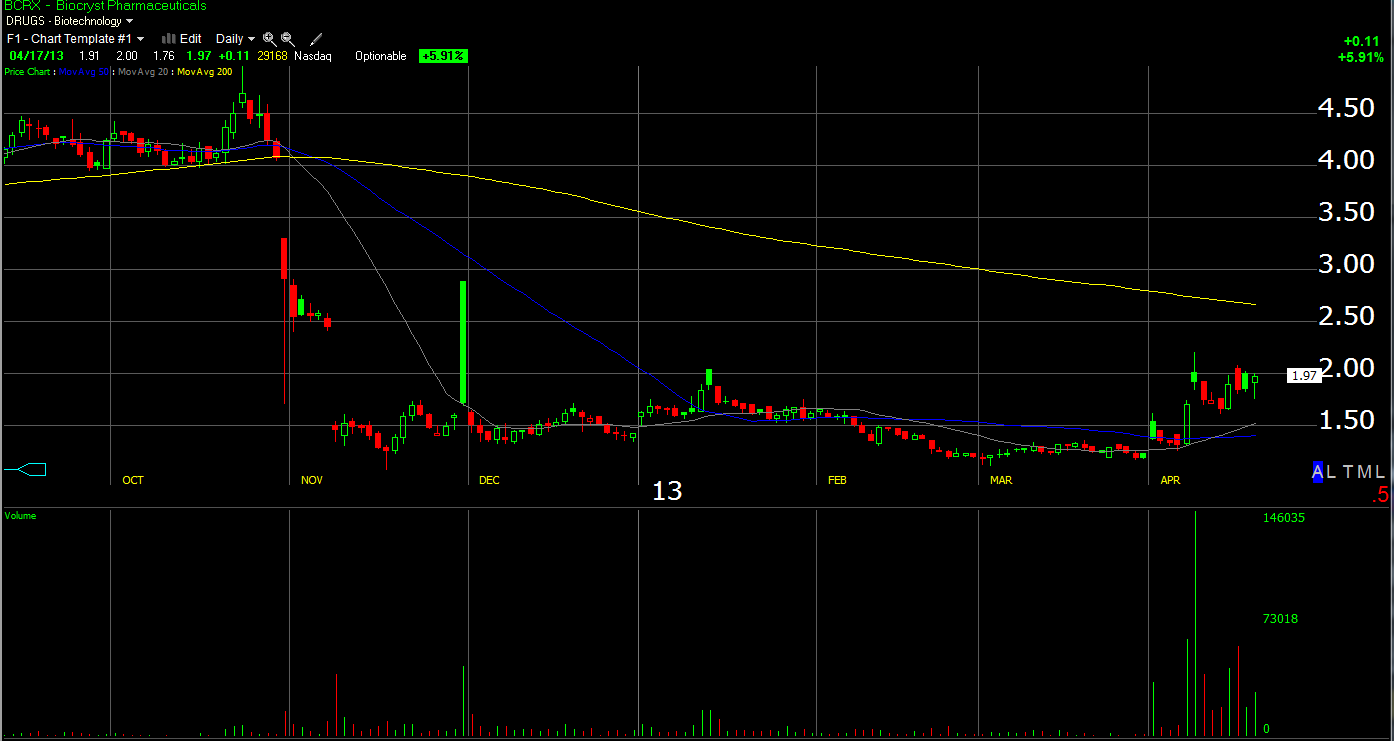Click the 13 year marker on time axis
1394x741 pixels.
[667, 491]
